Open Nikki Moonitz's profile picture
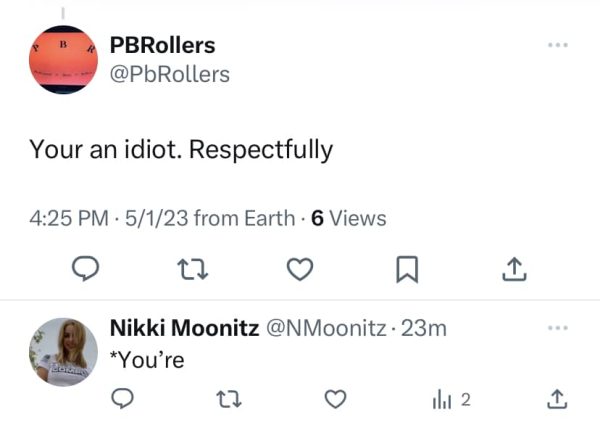Image resolution: width=600 pixels, height=436 pixels. [62, 351]
